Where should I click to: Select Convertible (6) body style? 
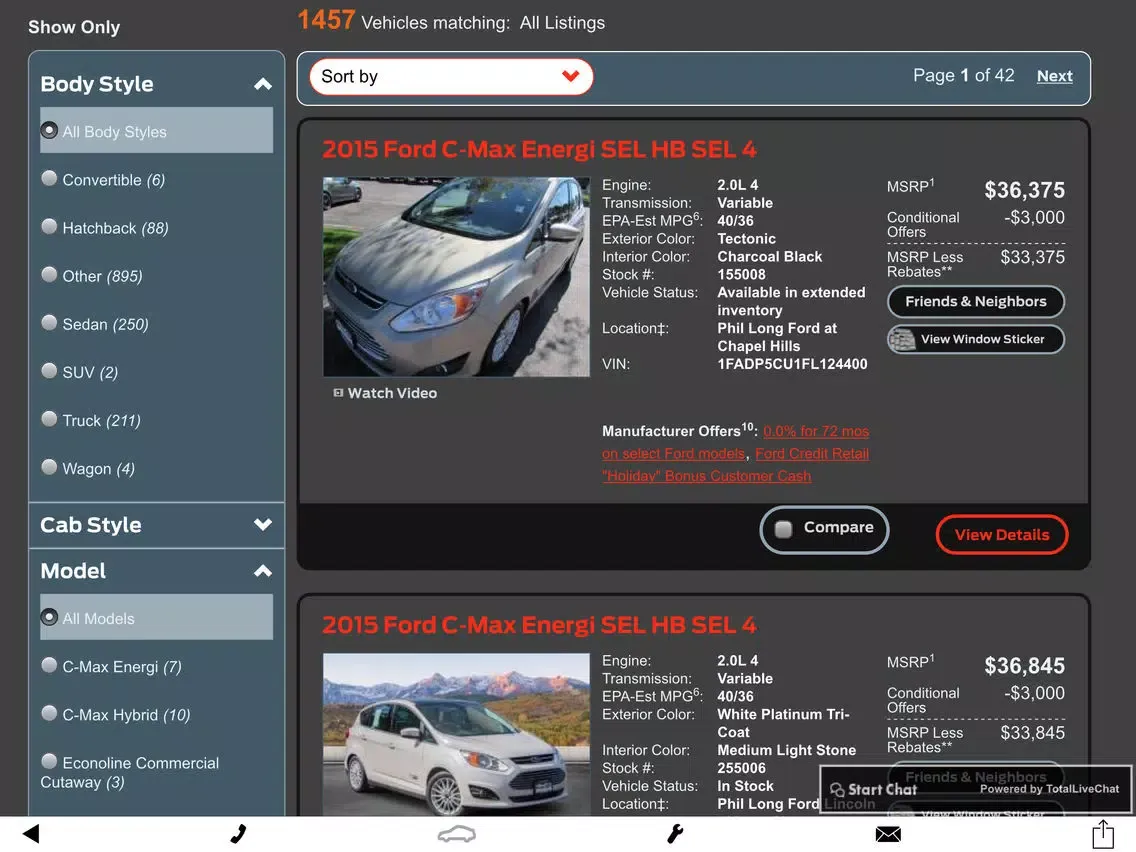pyautogui.click(x=49, y=178)
